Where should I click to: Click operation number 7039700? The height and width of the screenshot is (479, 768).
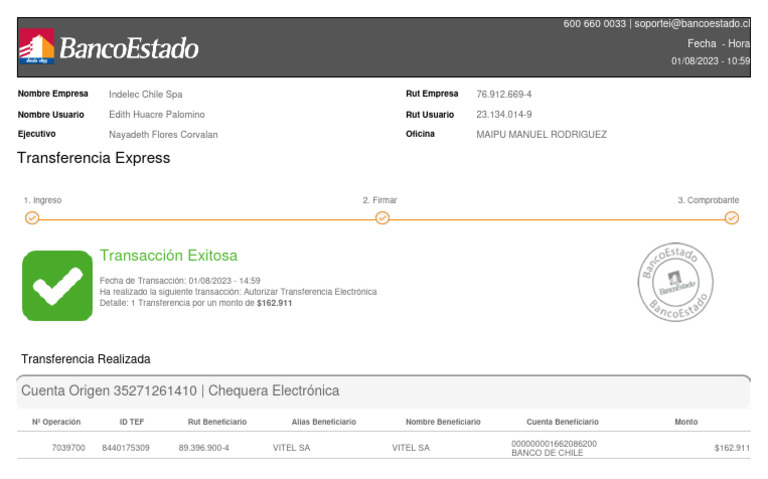pos(68,448)
